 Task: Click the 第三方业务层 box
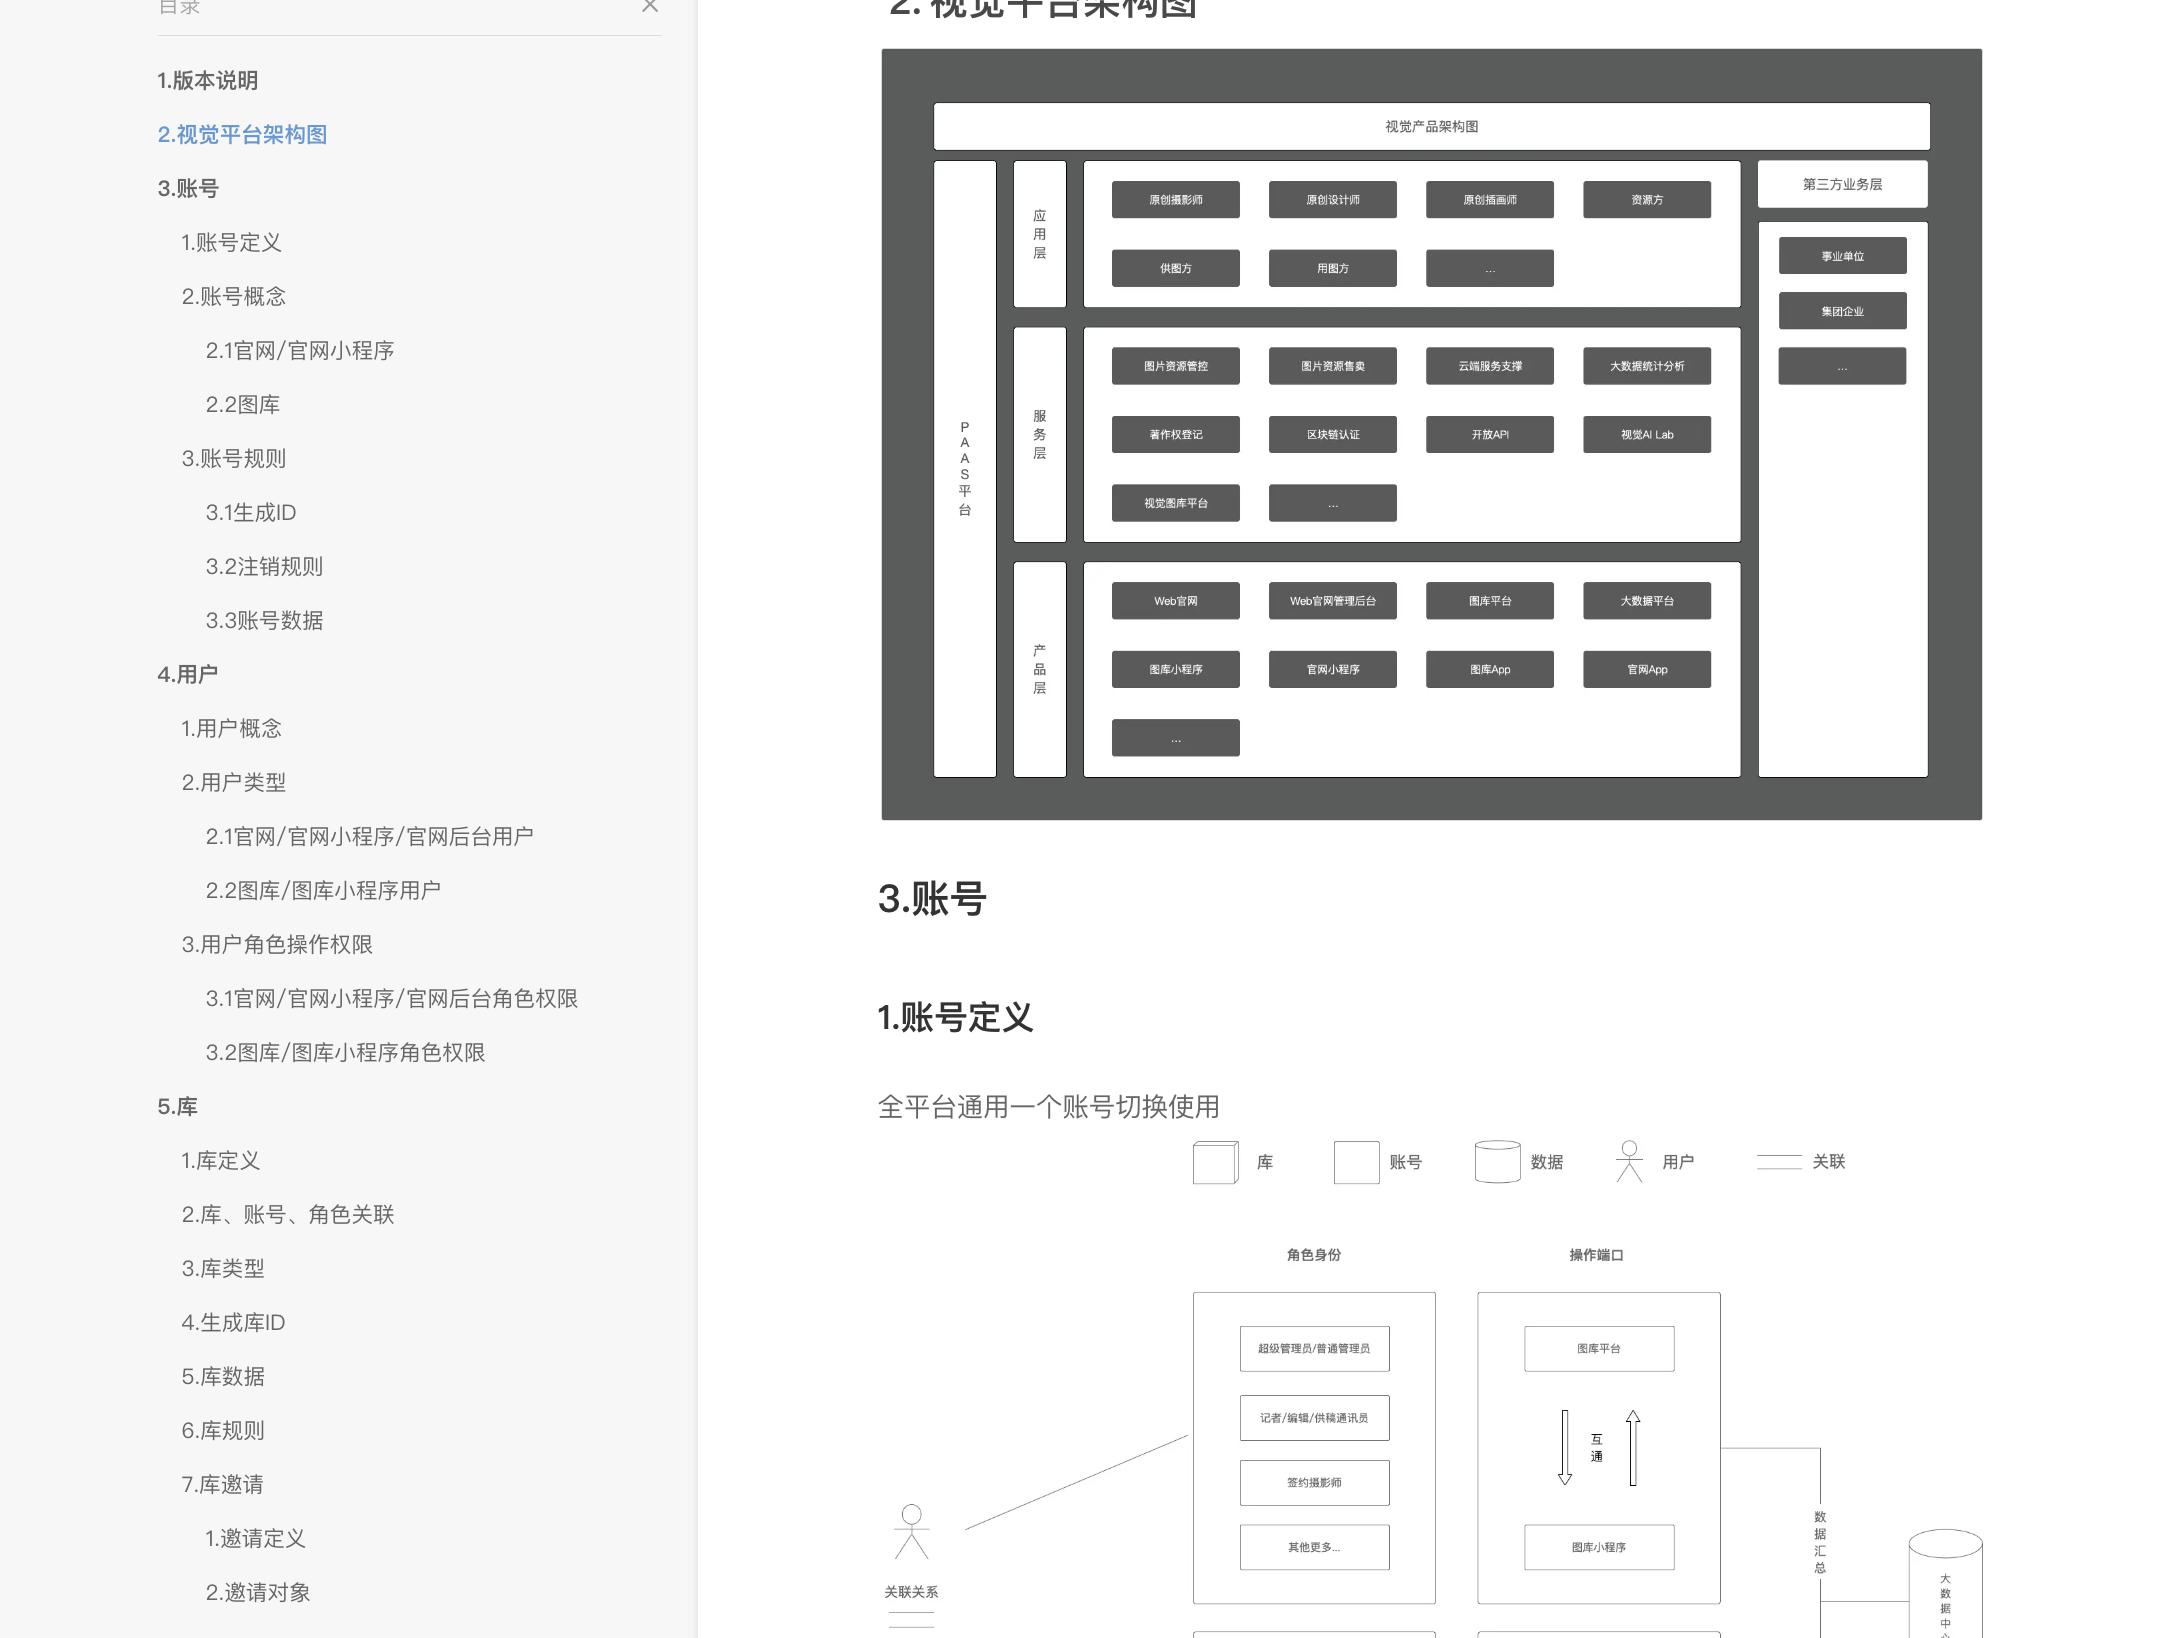1842,184
